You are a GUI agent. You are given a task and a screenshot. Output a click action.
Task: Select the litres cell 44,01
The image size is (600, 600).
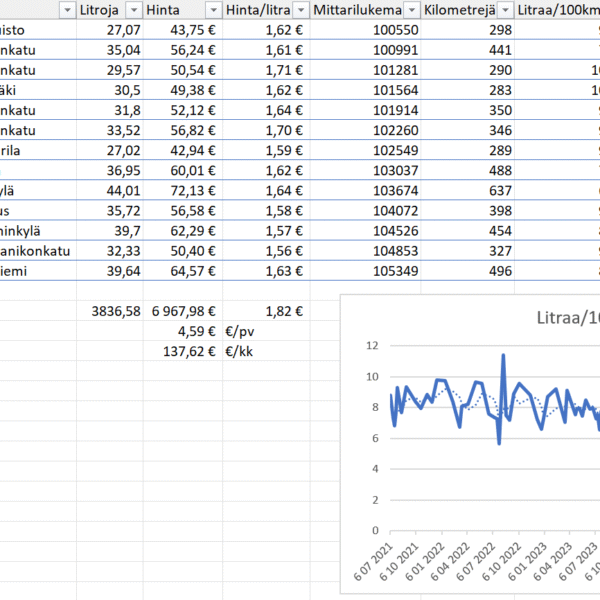tap(110, 191)
